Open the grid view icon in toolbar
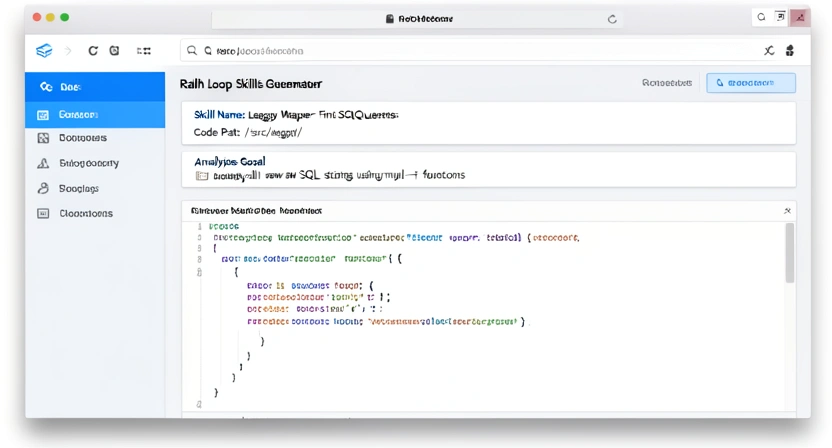Image resolution: width=832 pixels, height=448 pixels. point(144,51)
